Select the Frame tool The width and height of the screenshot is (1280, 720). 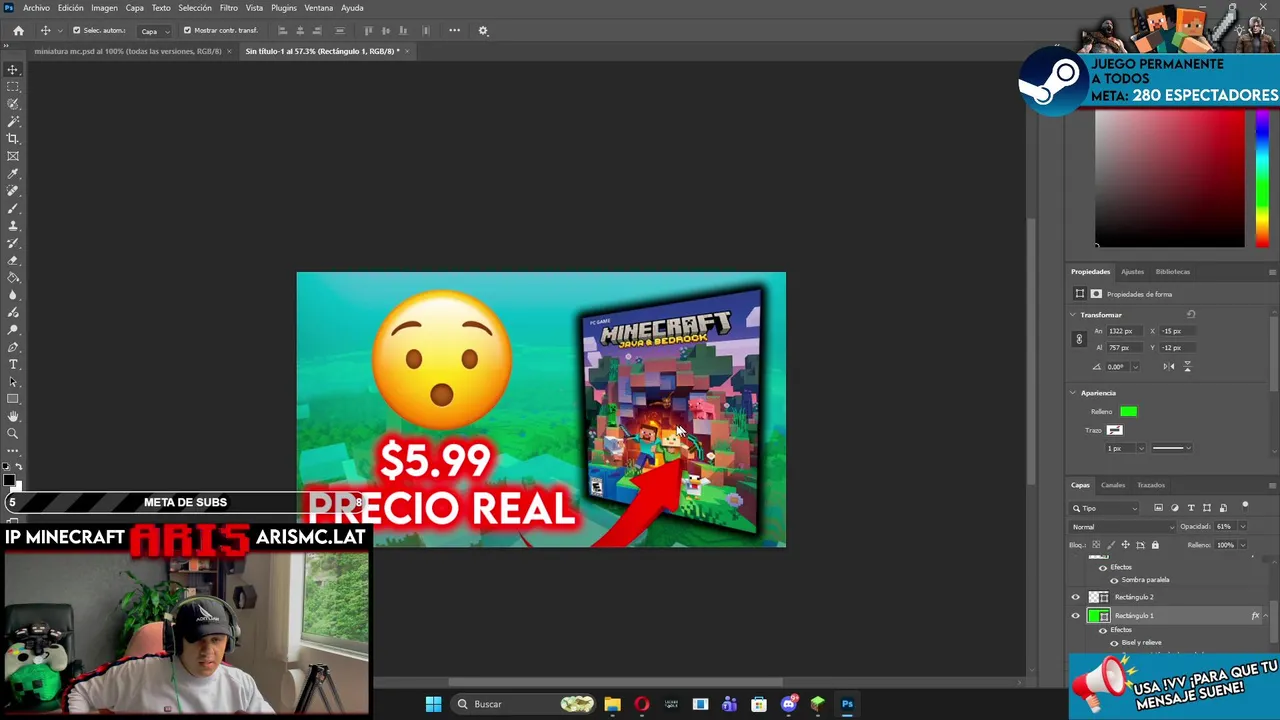(13, 156)
